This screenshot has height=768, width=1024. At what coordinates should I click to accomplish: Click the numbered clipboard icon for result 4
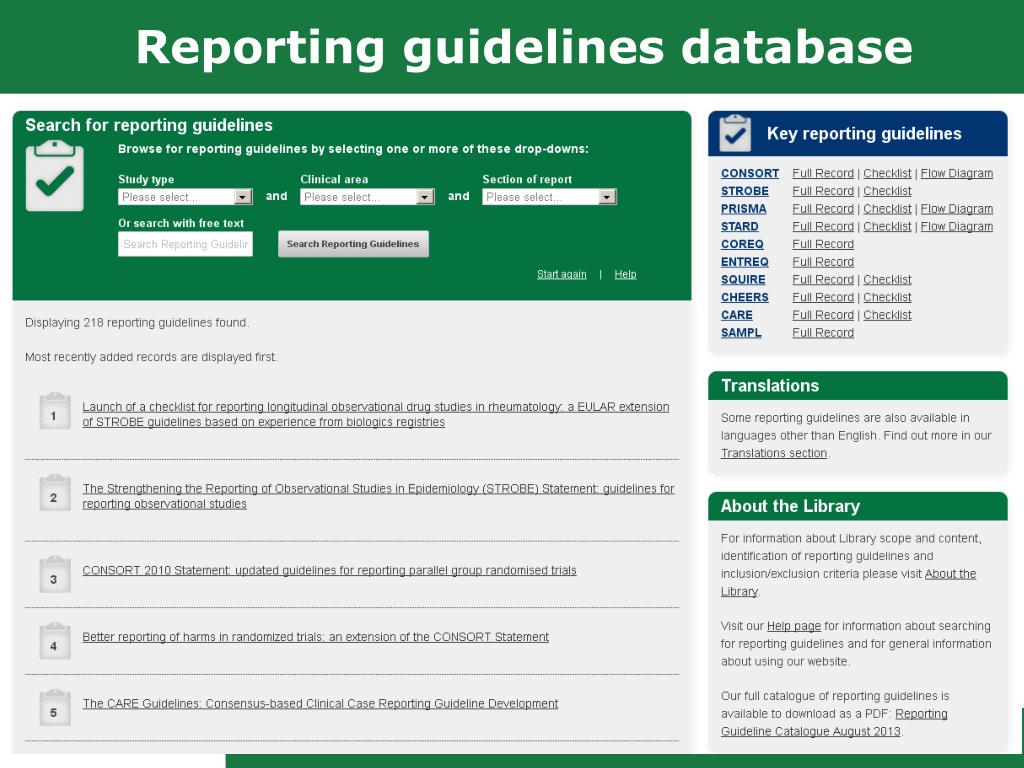tap(54, 641)
